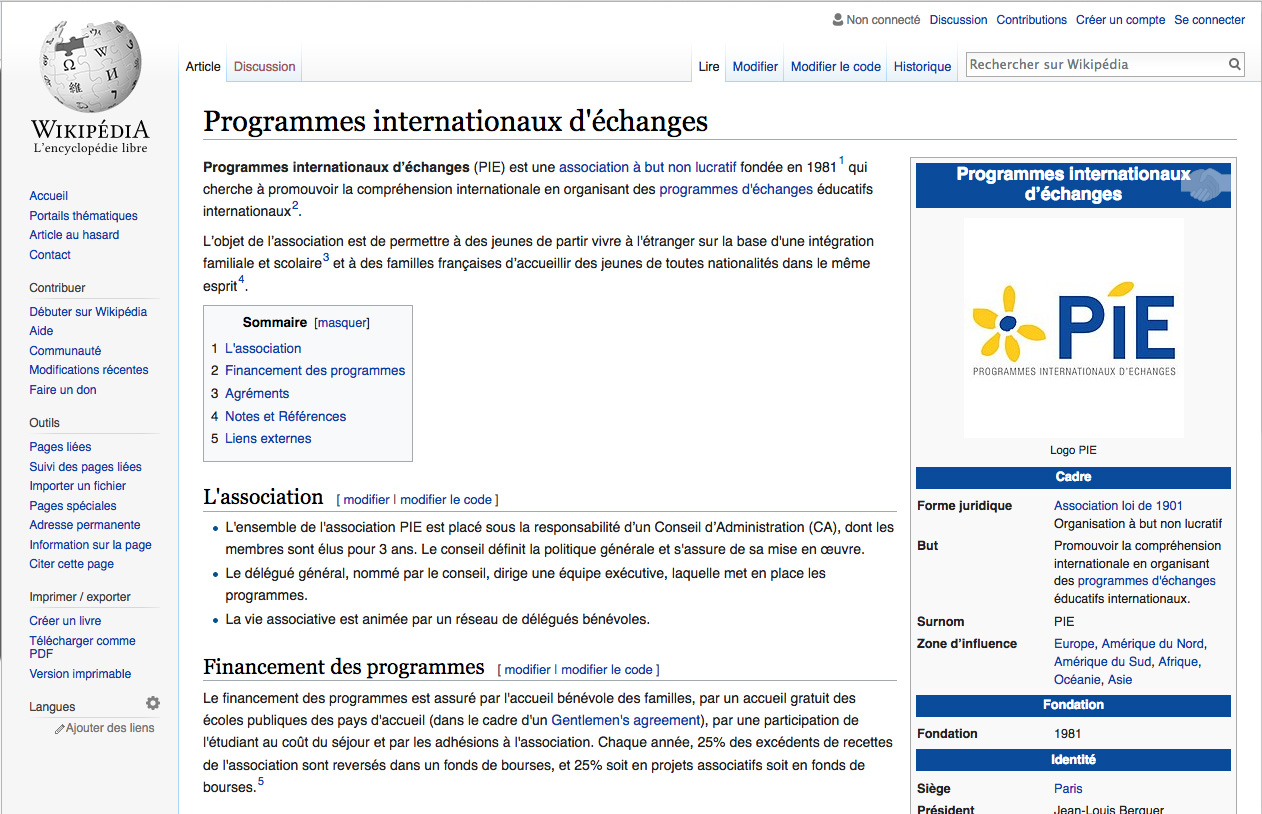Open Europe link in Zone d'influence
The width and height of the screenshot is (1262, 814).
click(1074, 644)
